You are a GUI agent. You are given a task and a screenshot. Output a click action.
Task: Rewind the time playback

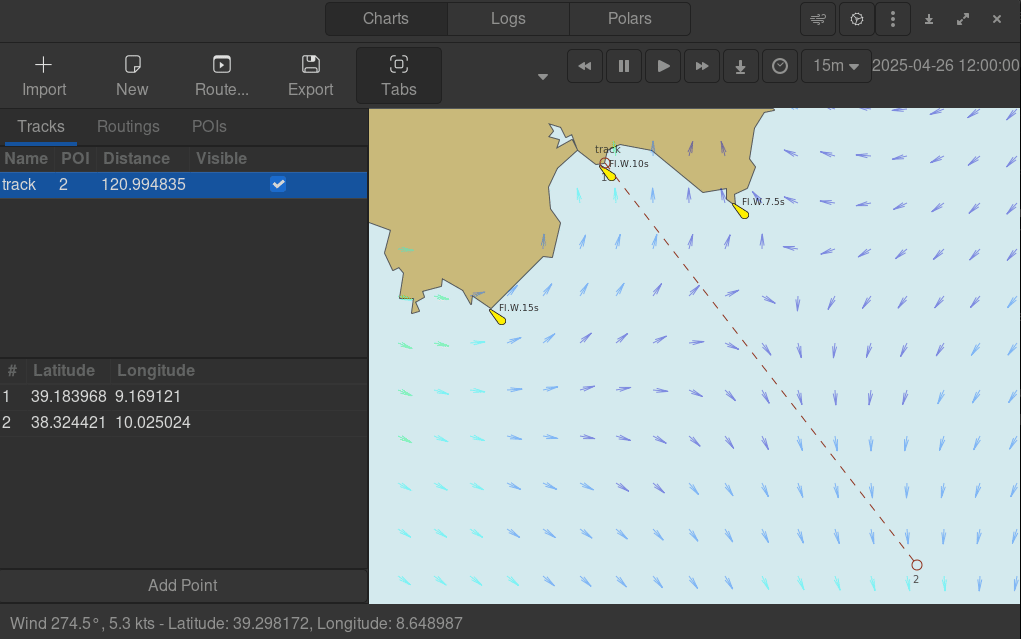click(x=585, y=66)
